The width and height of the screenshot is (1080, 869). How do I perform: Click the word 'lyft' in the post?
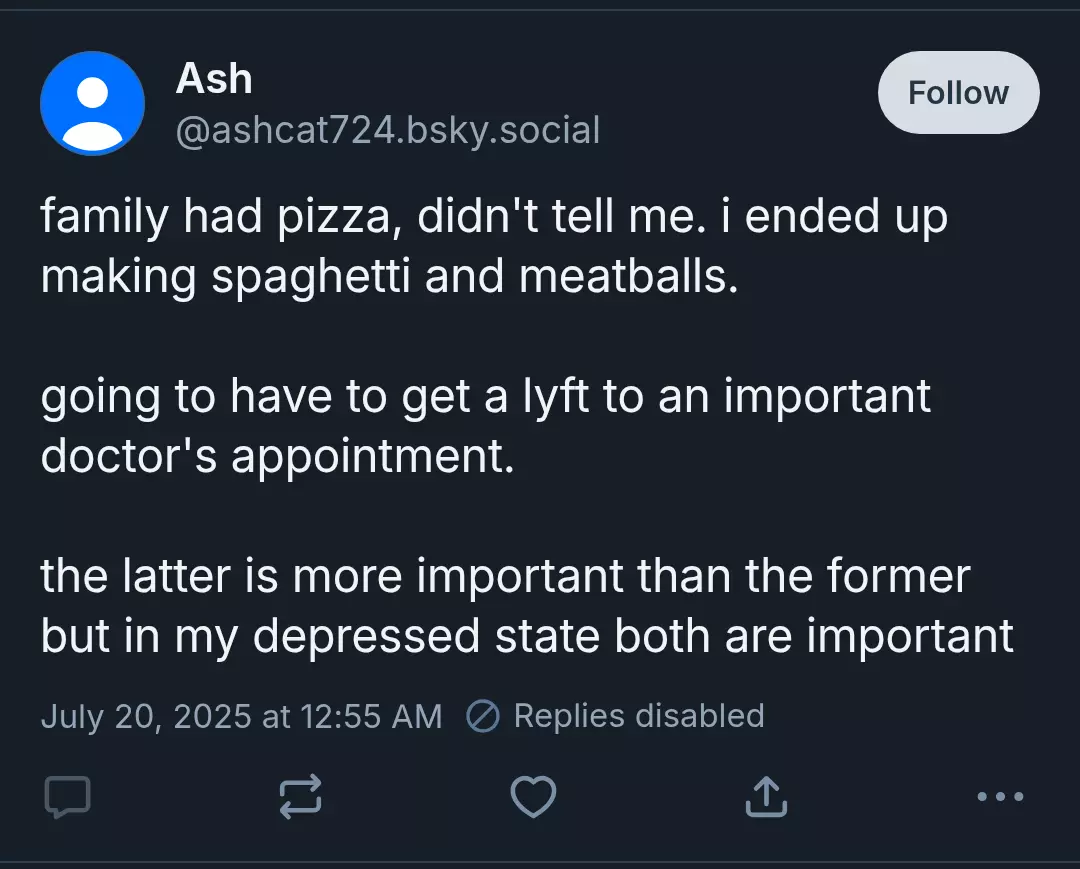click(554, 397)
